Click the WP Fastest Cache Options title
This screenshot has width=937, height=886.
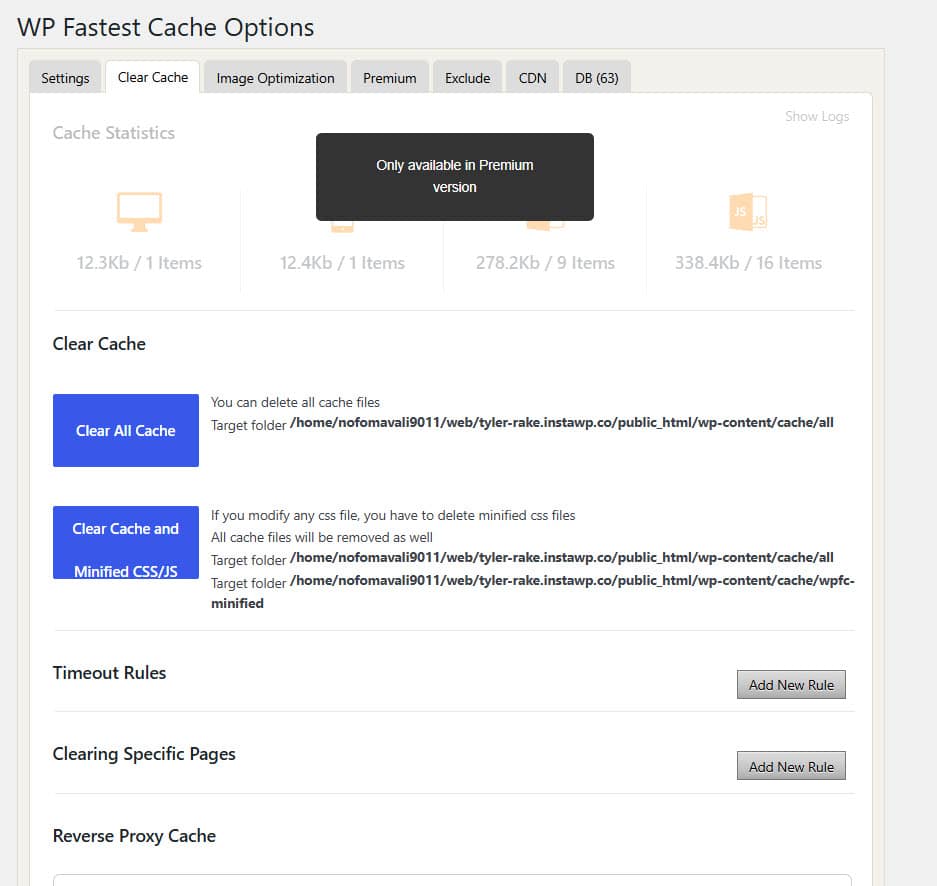(x=166, y=27)
